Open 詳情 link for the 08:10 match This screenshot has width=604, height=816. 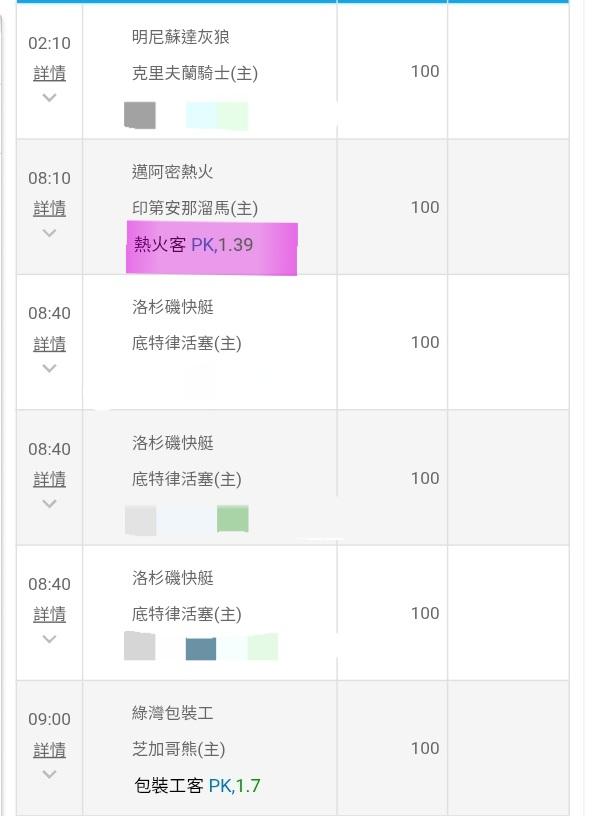[x=49, y=208]
